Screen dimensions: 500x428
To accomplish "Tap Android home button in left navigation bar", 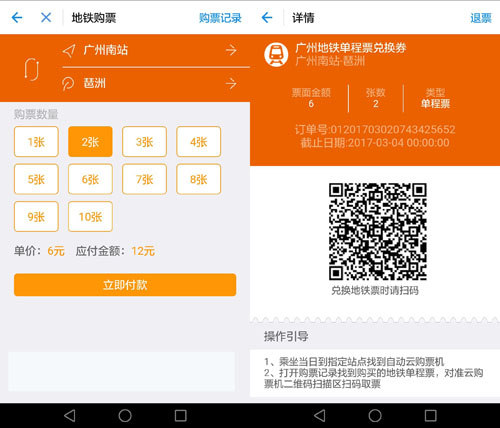I will point(125,415).
